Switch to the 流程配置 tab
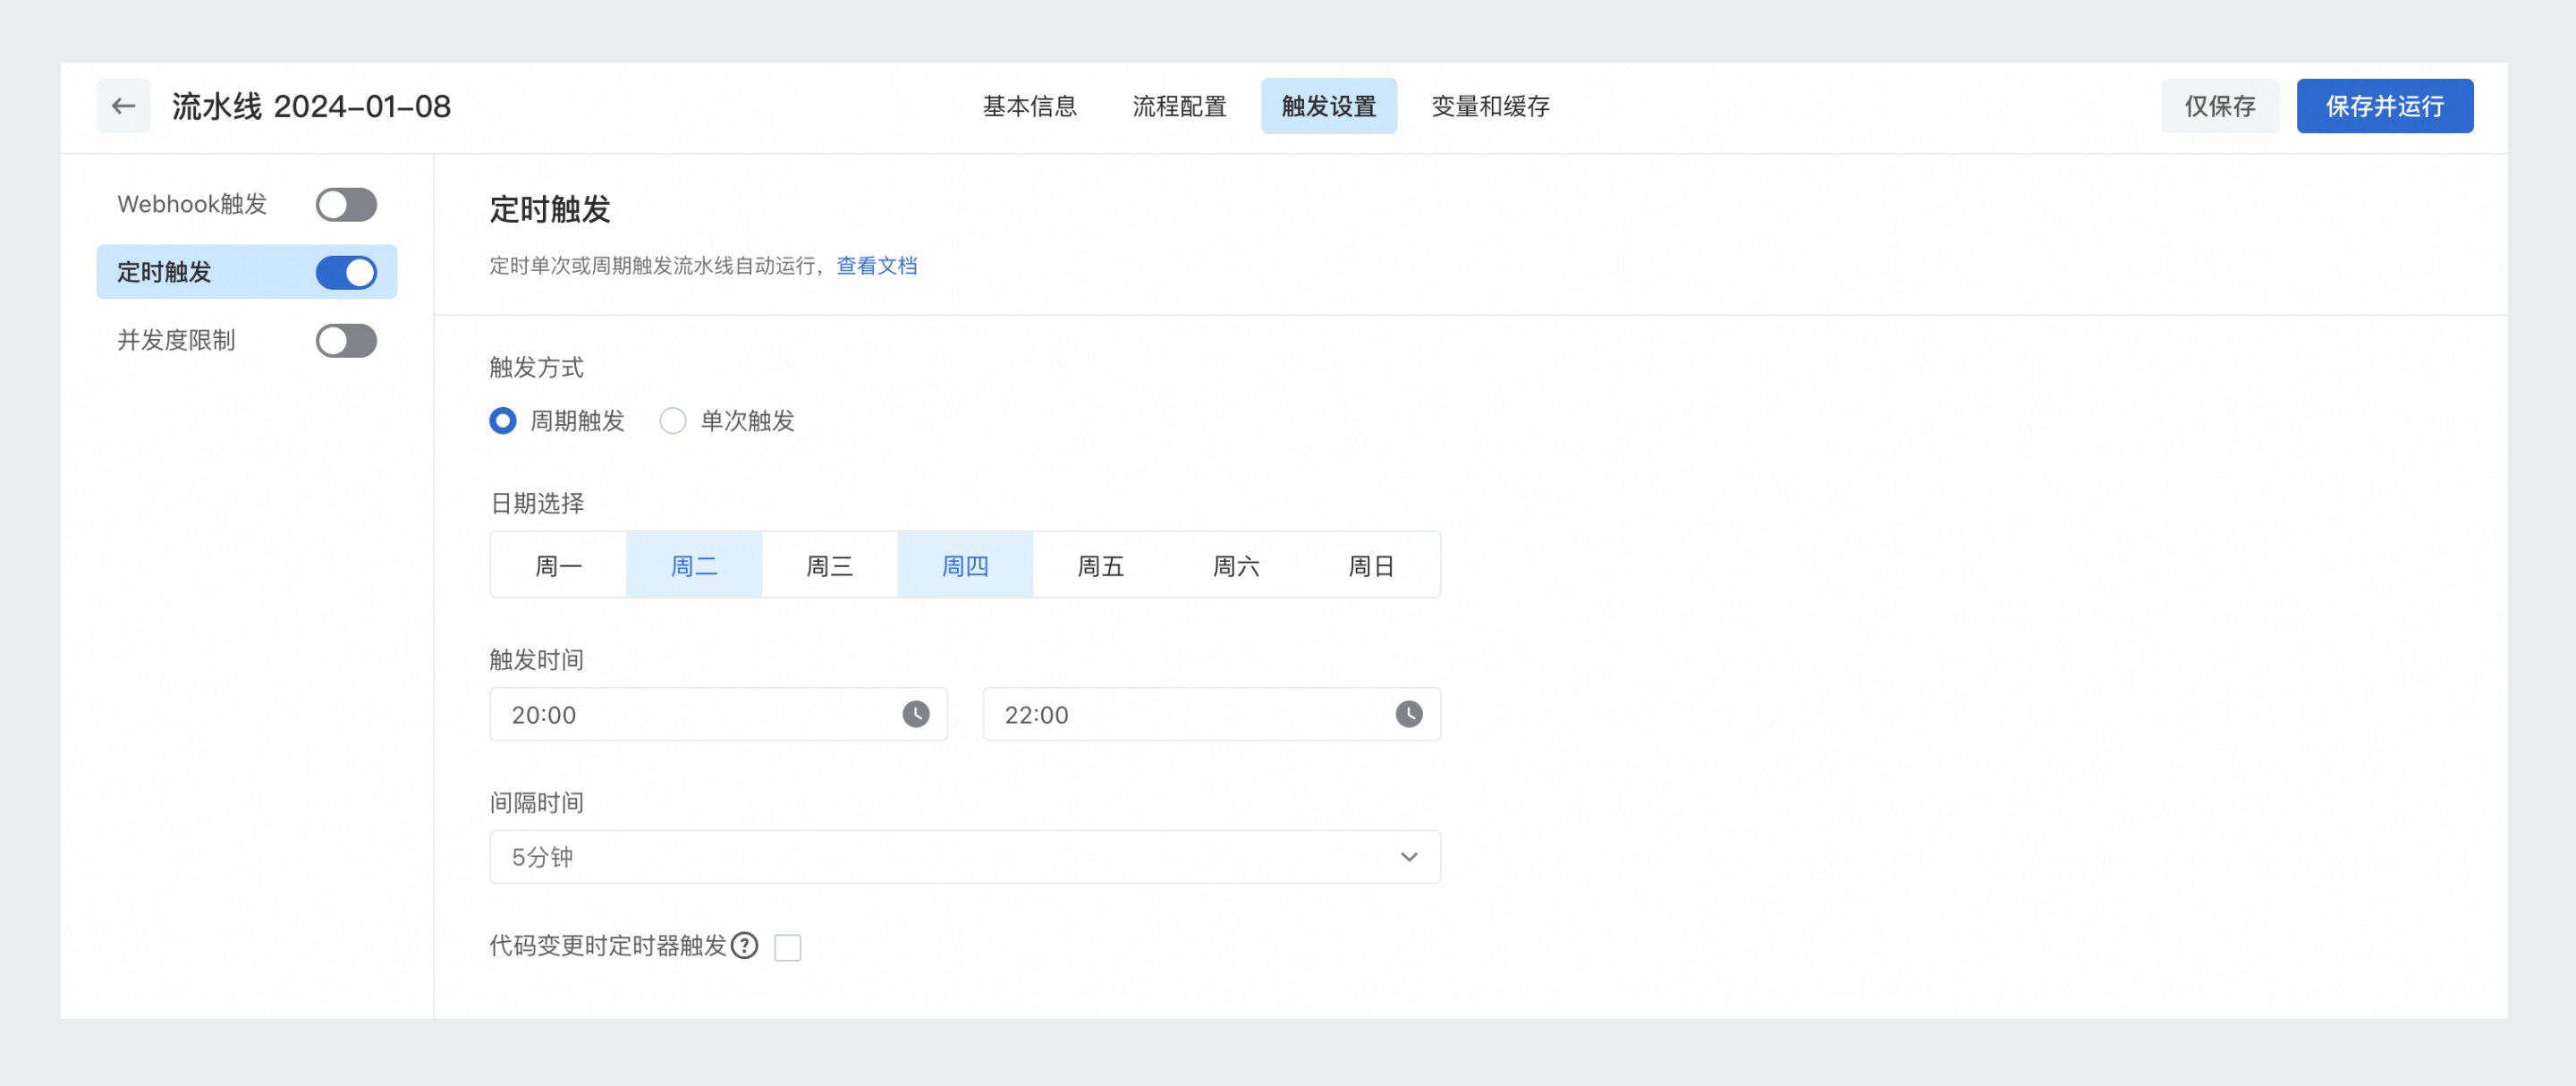 point(1179,106)
